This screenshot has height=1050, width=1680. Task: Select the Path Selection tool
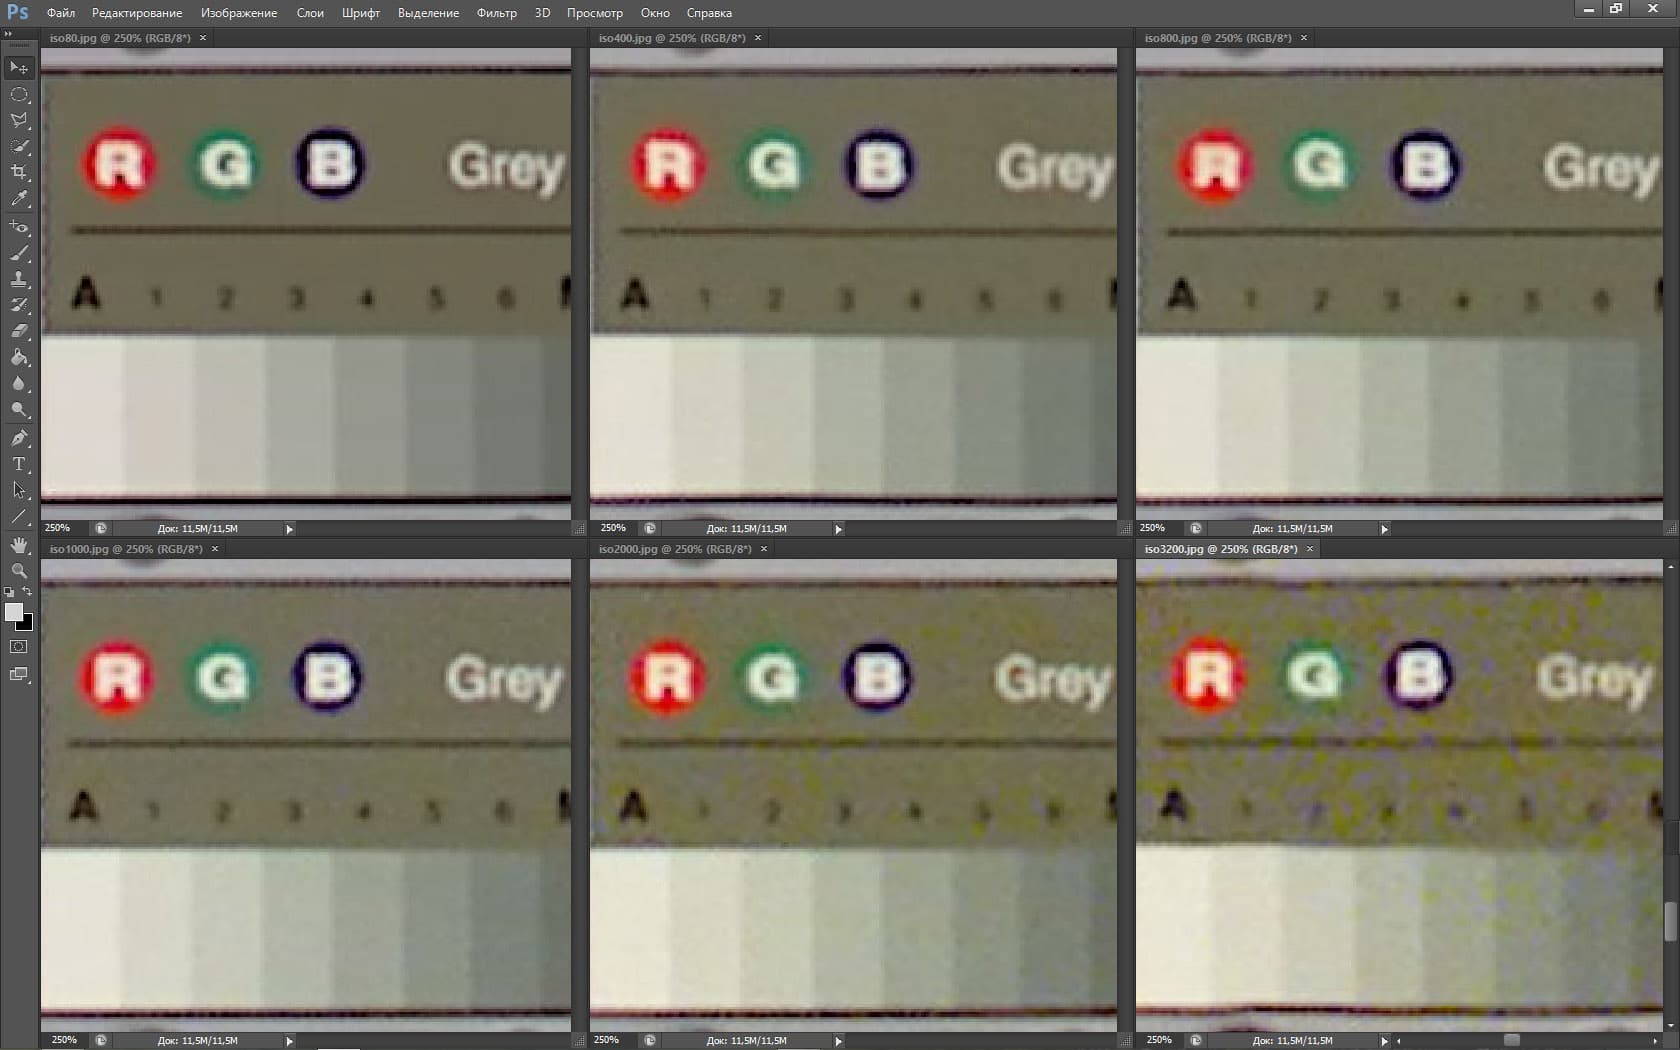click(19, 490)
